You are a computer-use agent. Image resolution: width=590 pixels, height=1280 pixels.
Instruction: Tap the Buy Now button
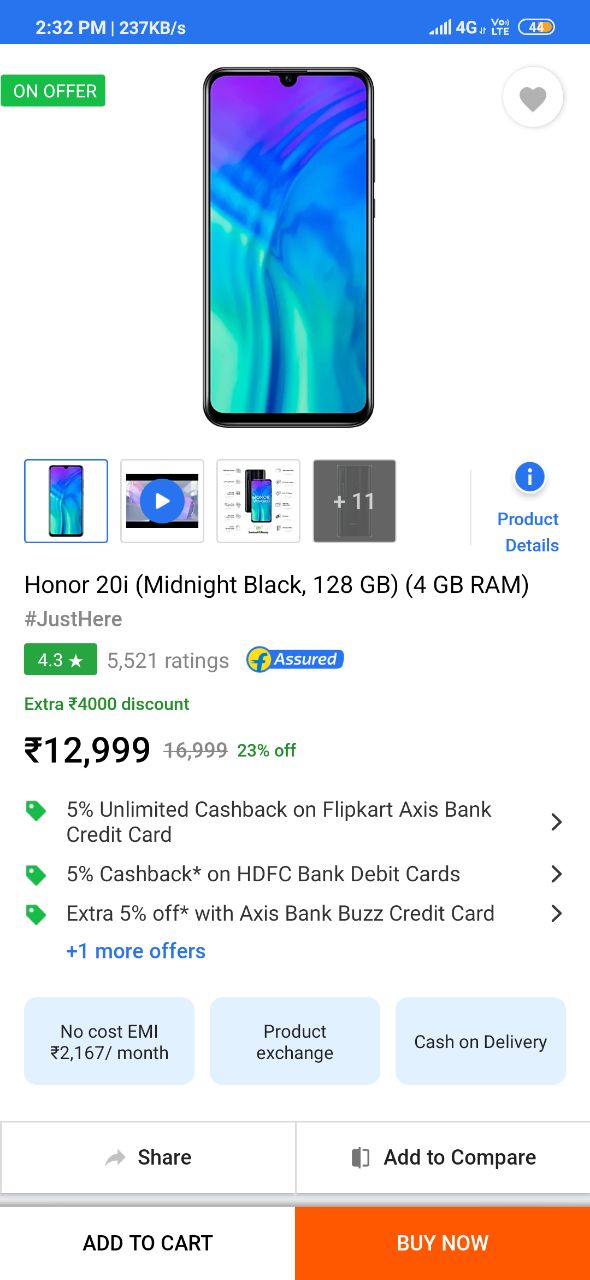(x=443, y=1243)
